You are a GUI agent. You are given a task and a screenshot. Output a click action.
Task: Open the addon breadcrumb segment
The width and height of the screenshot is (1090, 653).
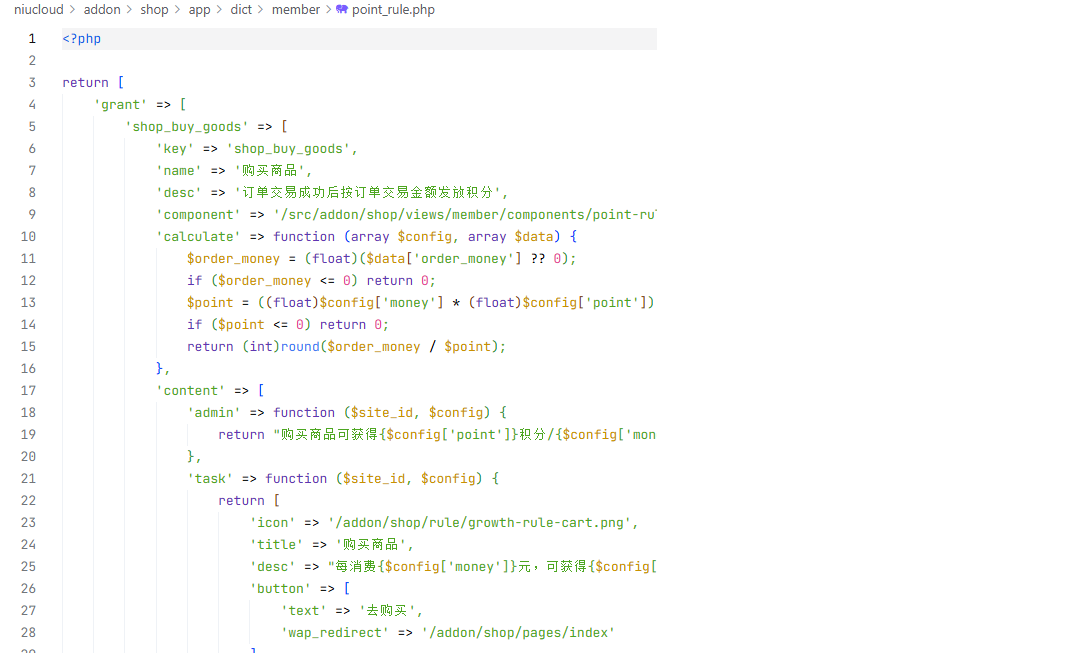(x=101, y=10)
